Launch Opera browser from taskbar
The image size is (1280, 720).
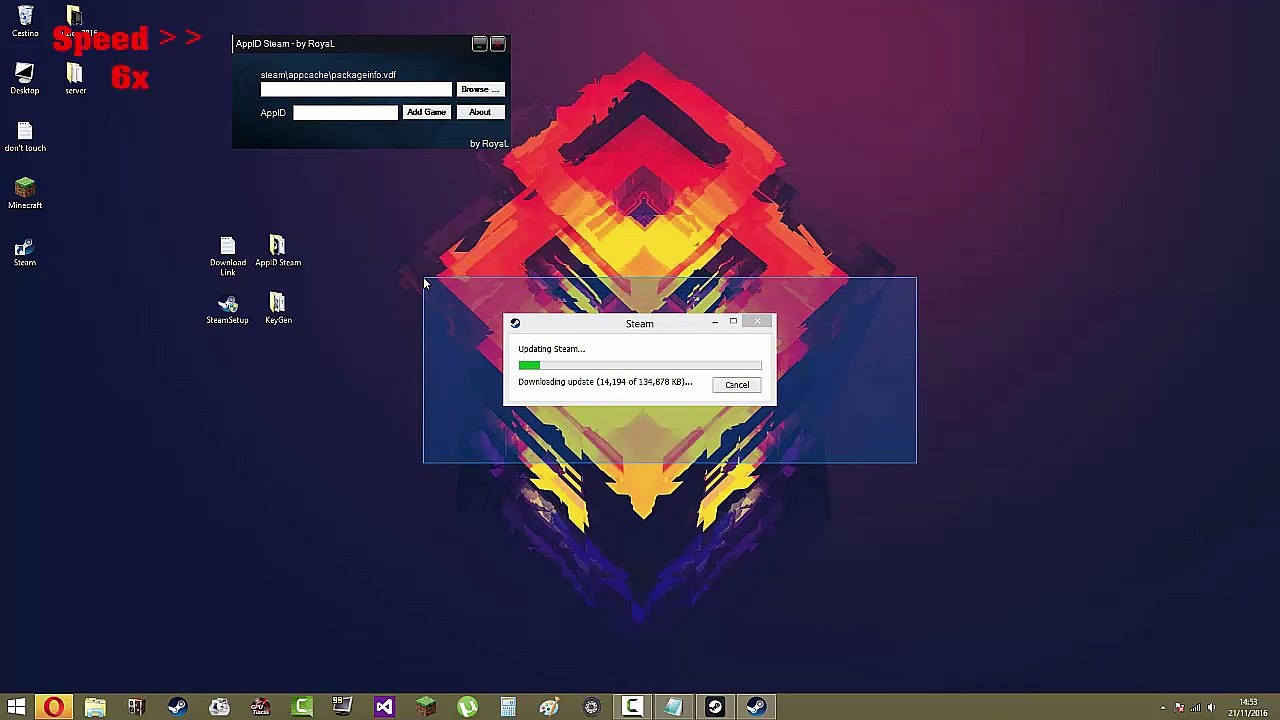click(54, 707)
